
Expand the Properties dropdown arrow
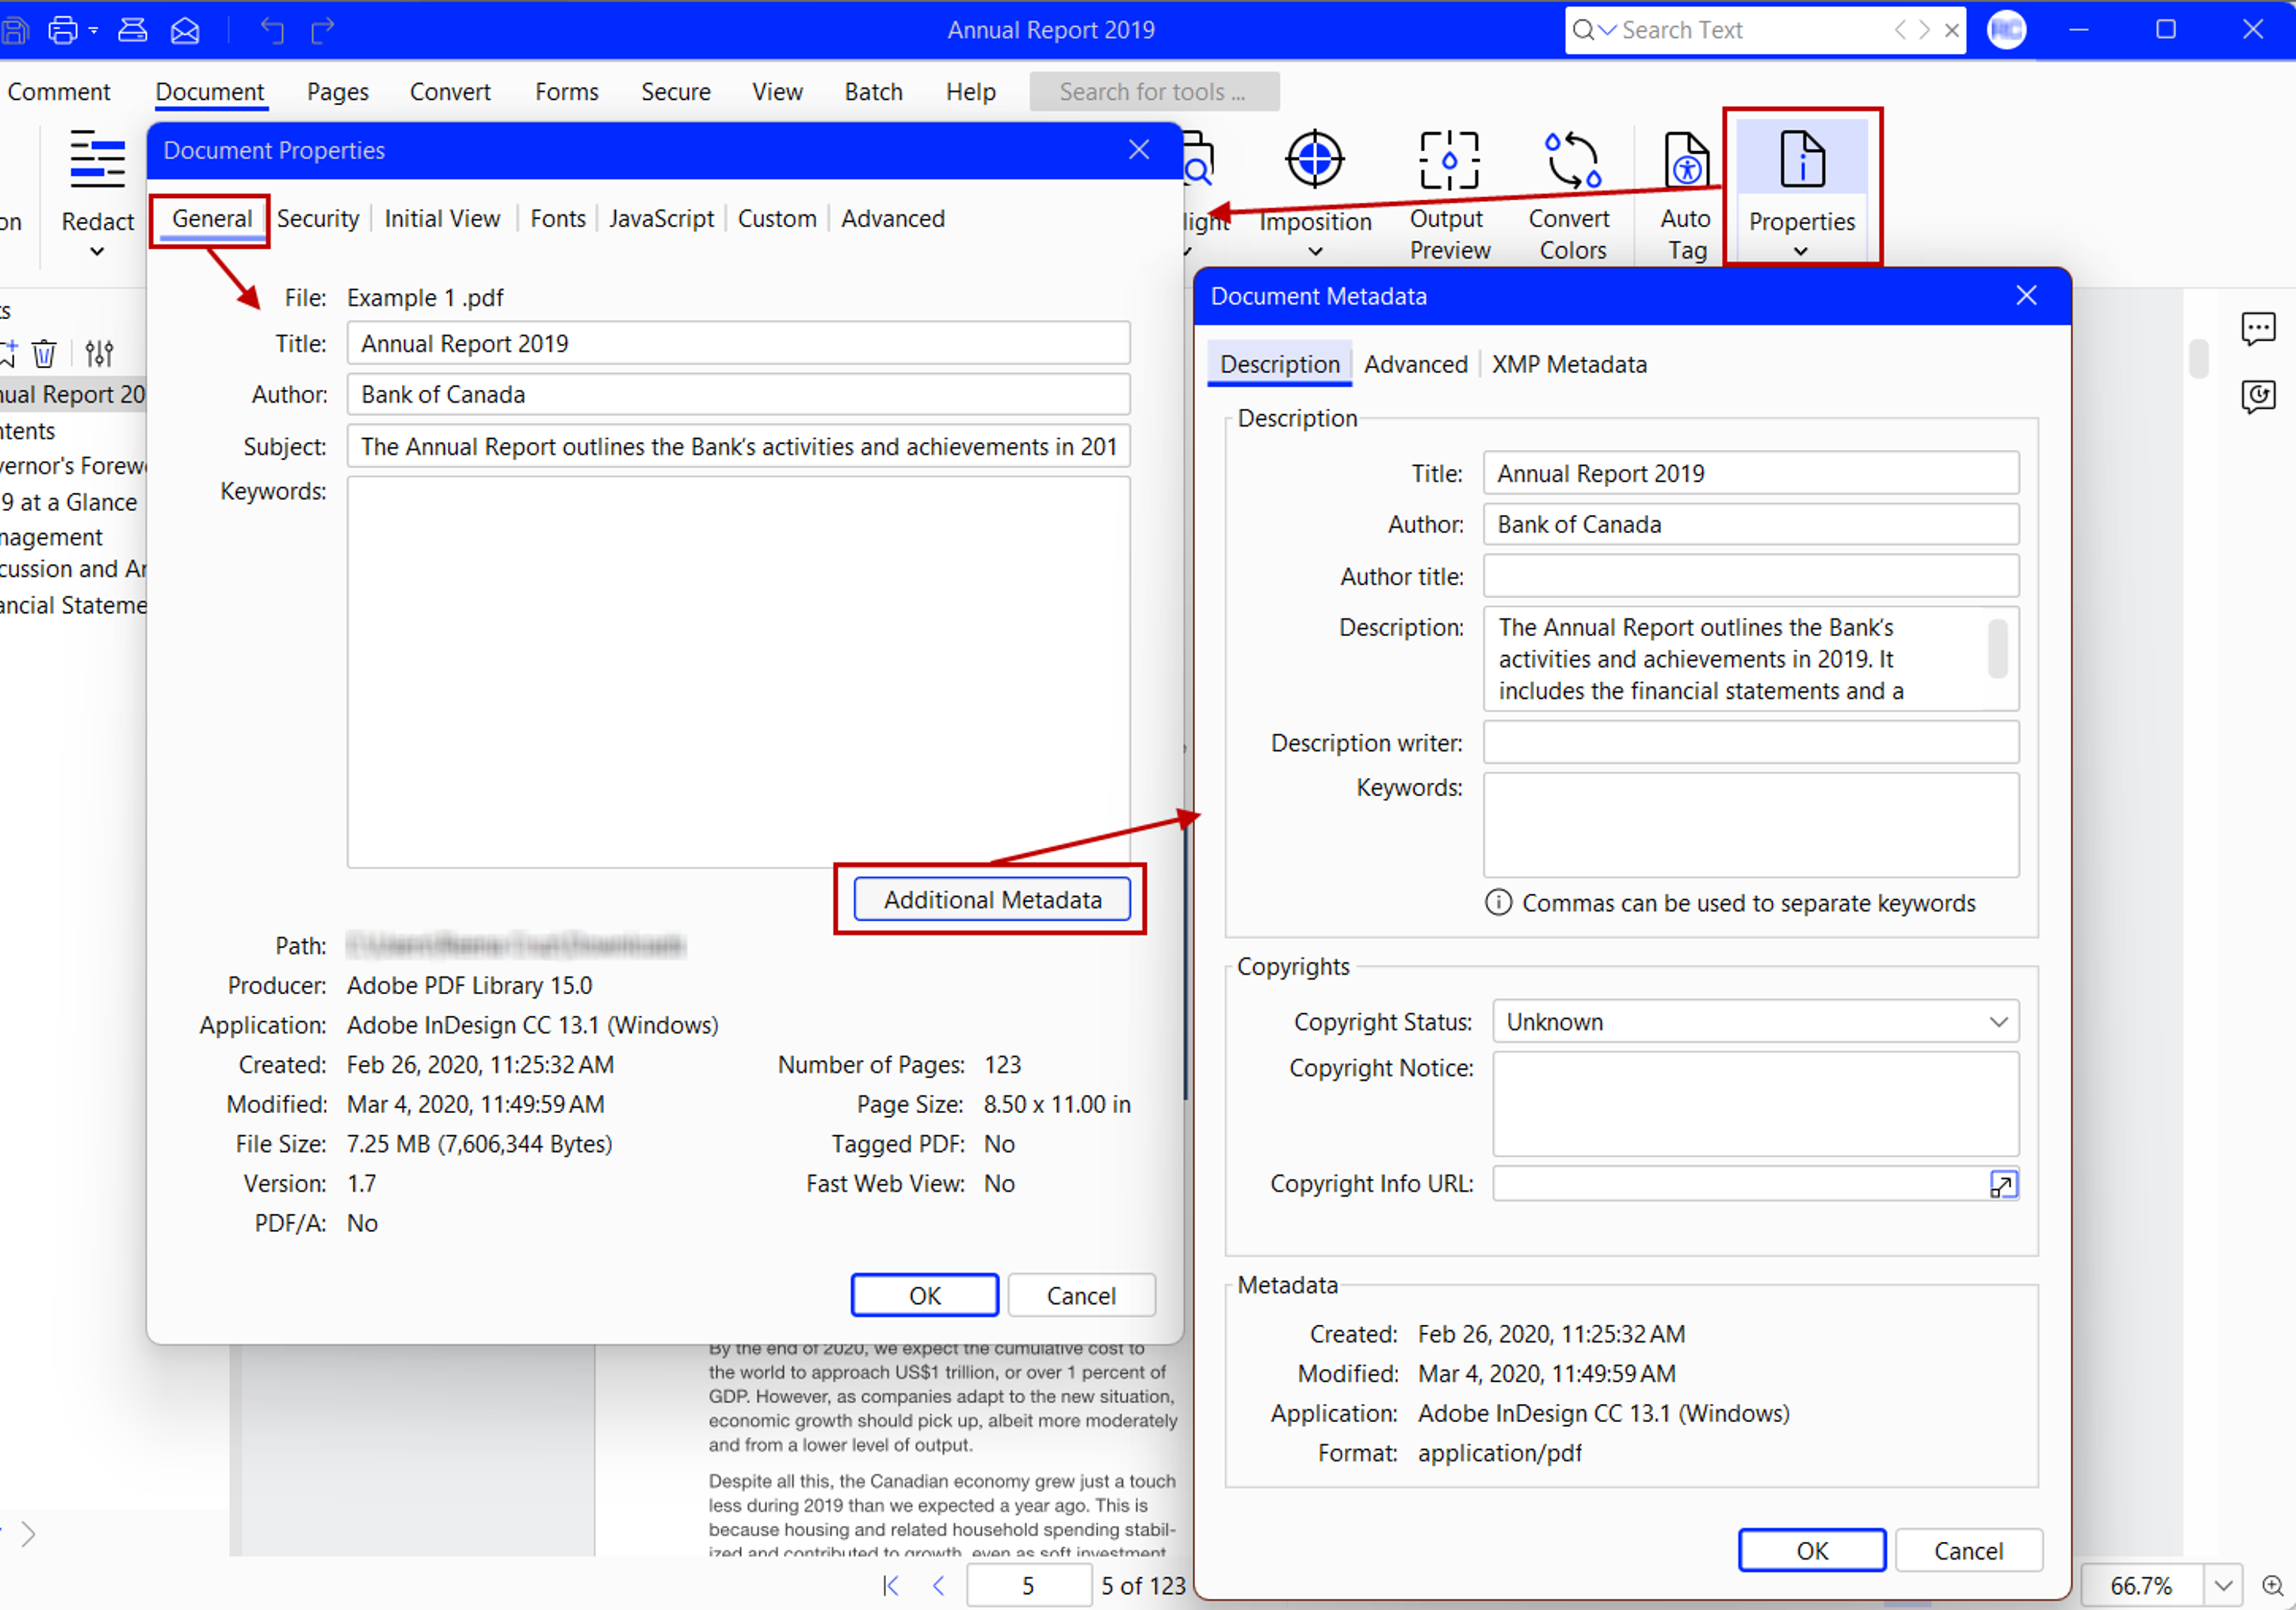[x=1801, y=251]
